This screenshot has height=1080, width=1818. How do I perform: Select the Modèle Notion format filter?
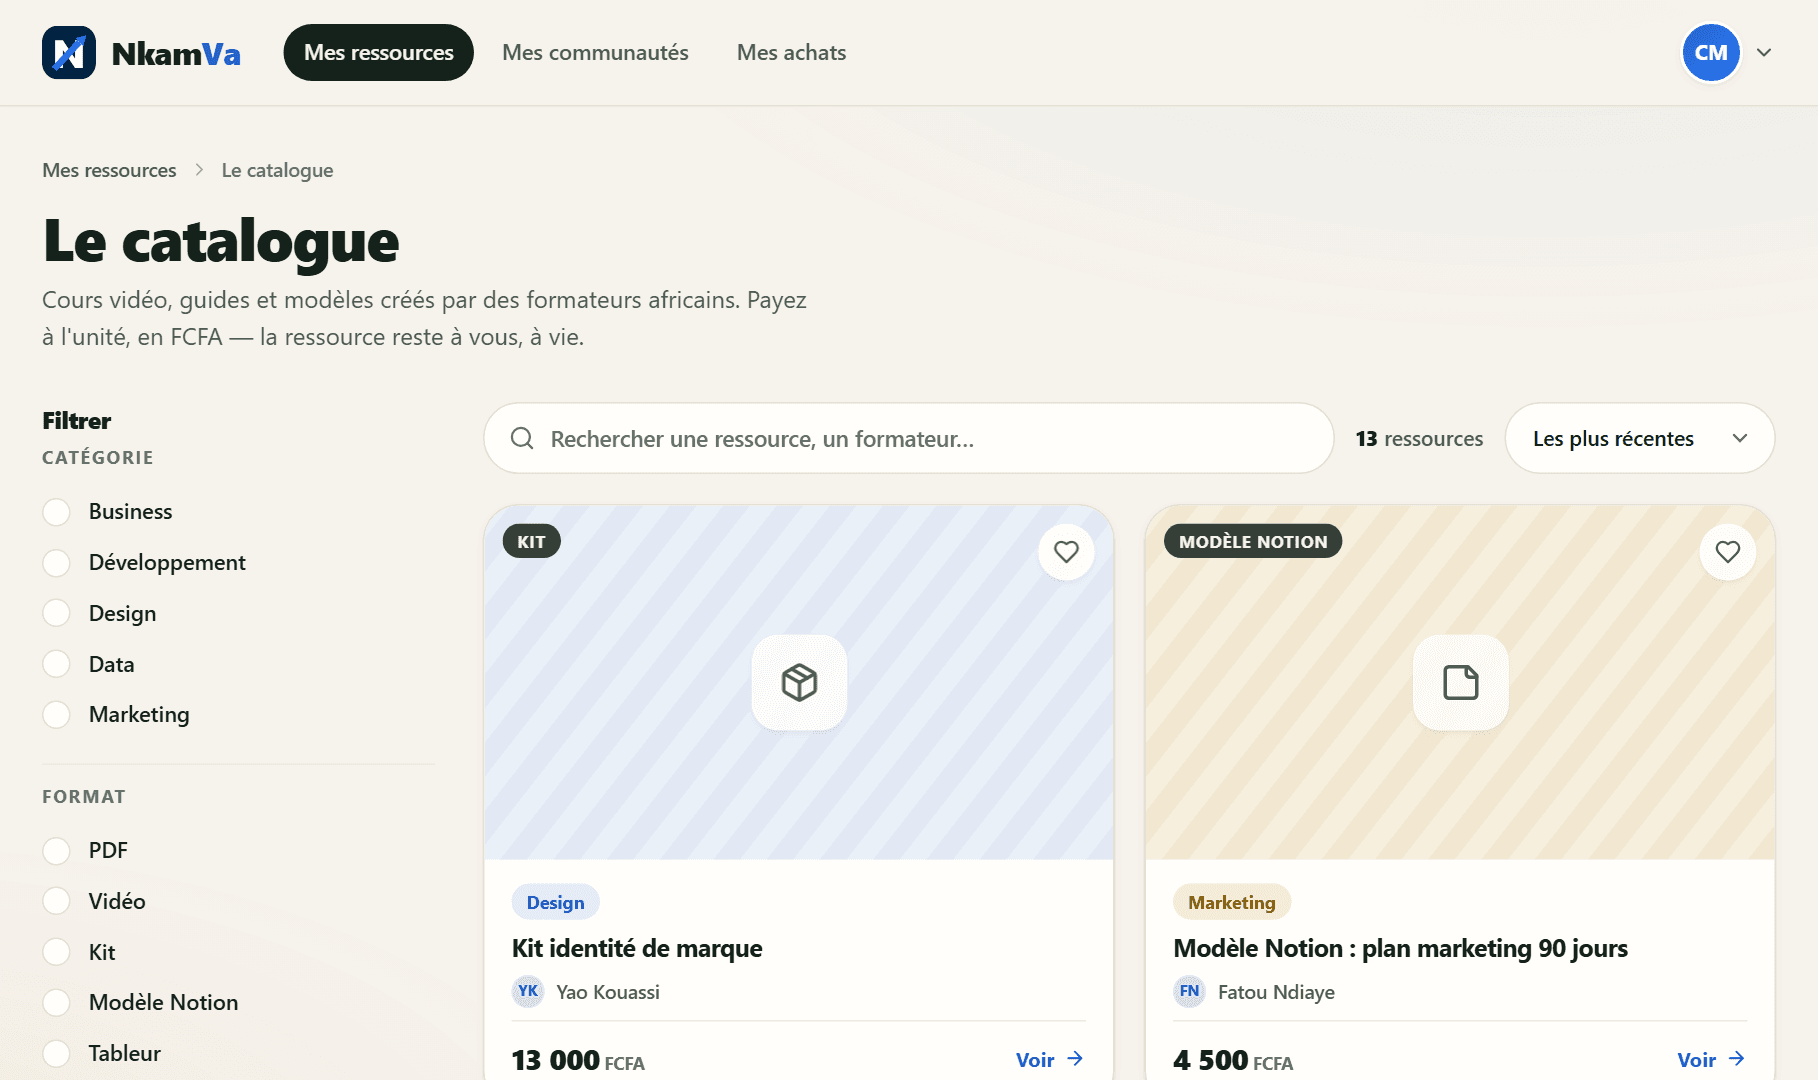[x=57, y=1002]
